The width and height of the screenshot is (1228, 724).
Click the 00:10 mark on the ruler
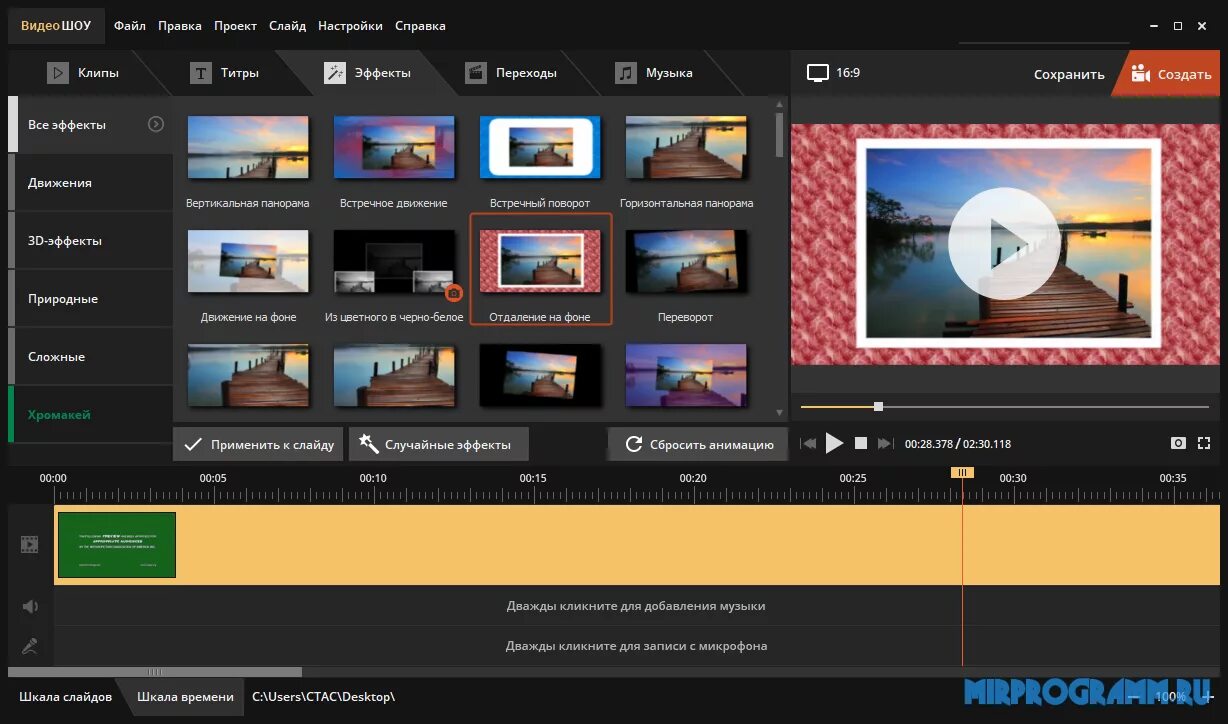[373, 478]
